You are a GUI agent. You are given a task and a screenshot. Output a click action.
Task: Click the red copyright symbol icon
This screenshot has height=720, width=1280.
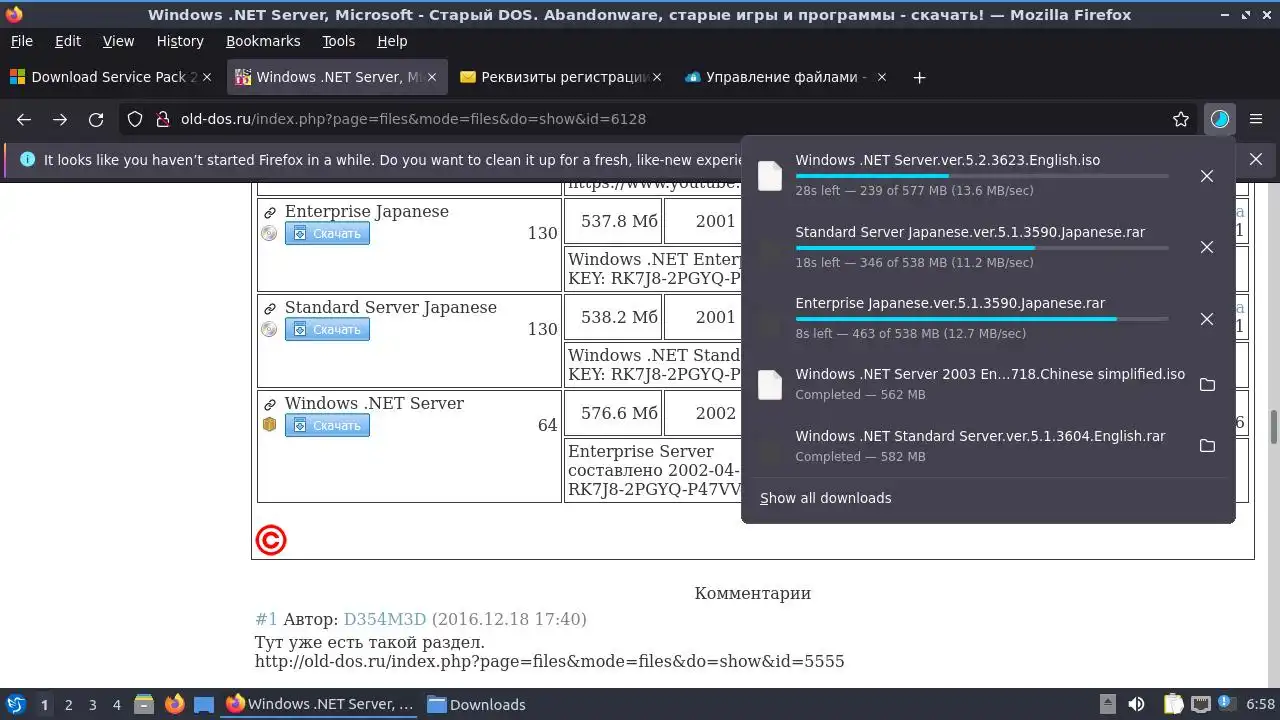tap(271, 540)
